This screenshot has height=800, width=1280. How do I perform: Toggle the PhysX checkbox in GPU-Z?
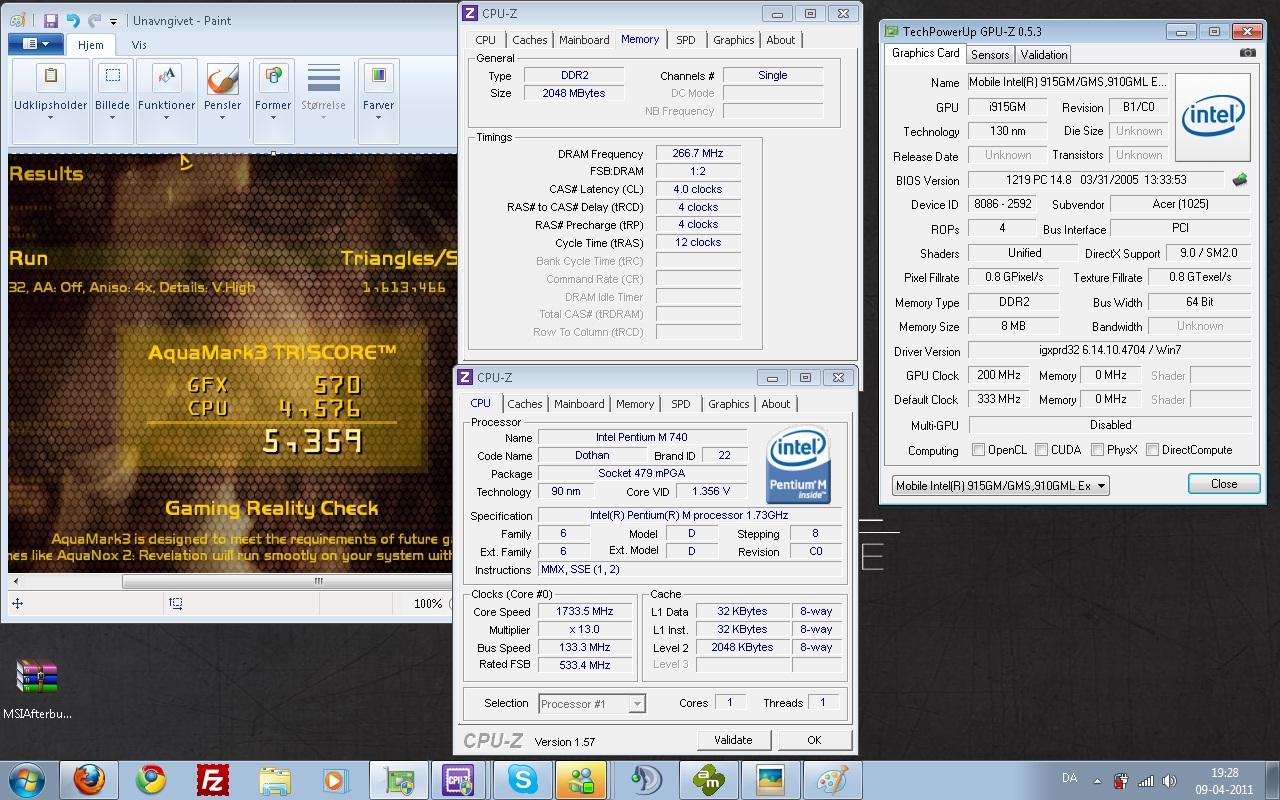pyautogui.click(x=1097, y=450)
